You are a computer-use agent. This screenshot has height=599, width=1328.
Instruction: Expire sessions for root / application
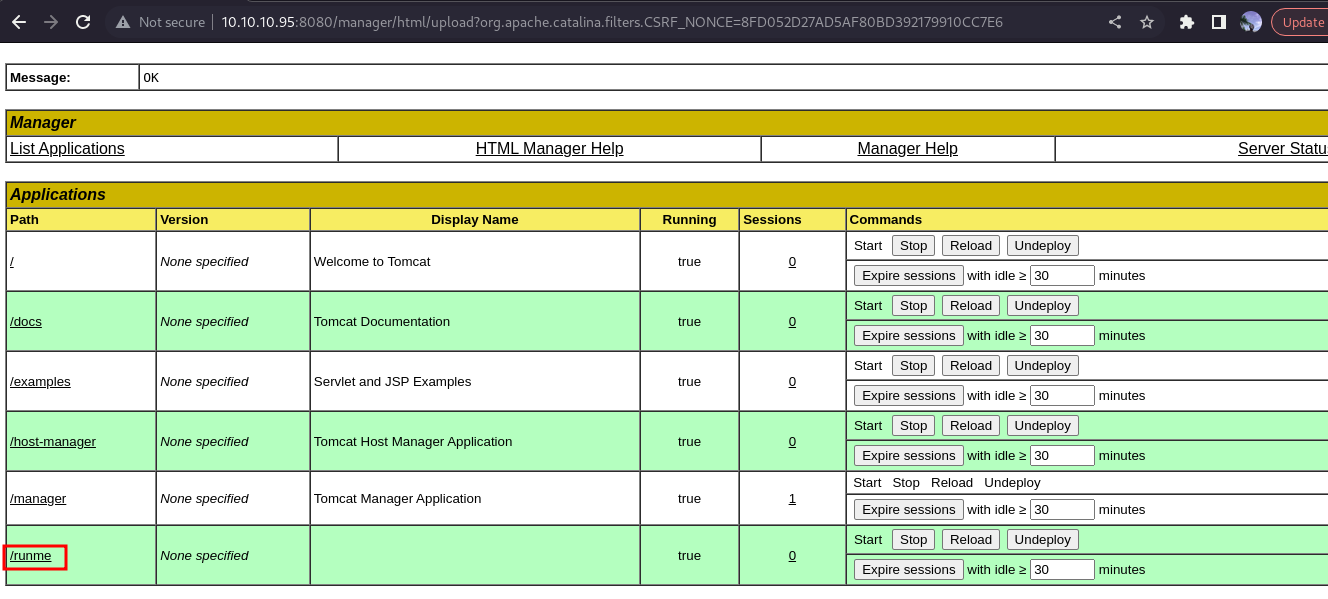click(x=909, y=276)
